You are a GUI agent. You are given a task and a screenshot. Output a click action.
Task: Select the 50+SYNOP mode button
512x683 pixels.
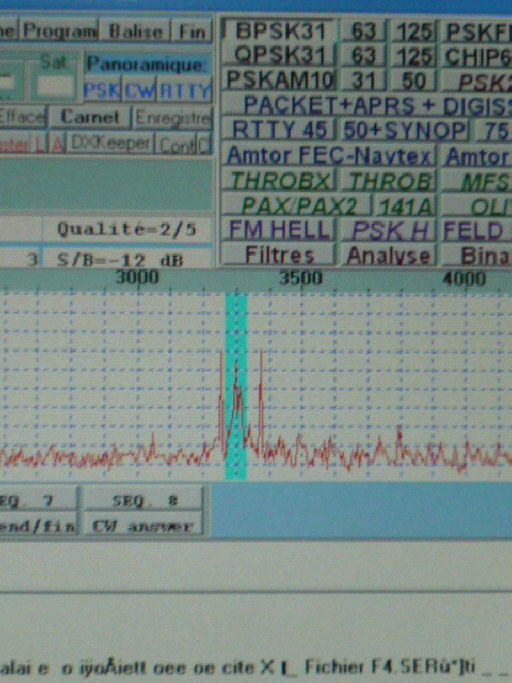[404, 130]
